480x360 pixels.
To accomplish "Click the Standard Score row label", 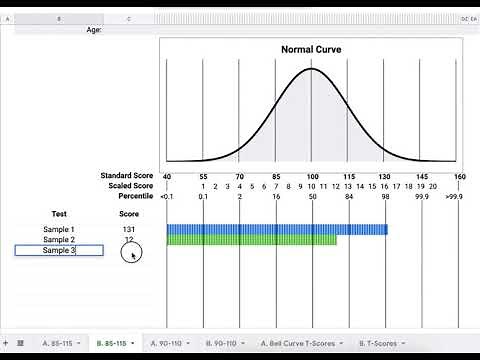I will pos(127,176).
